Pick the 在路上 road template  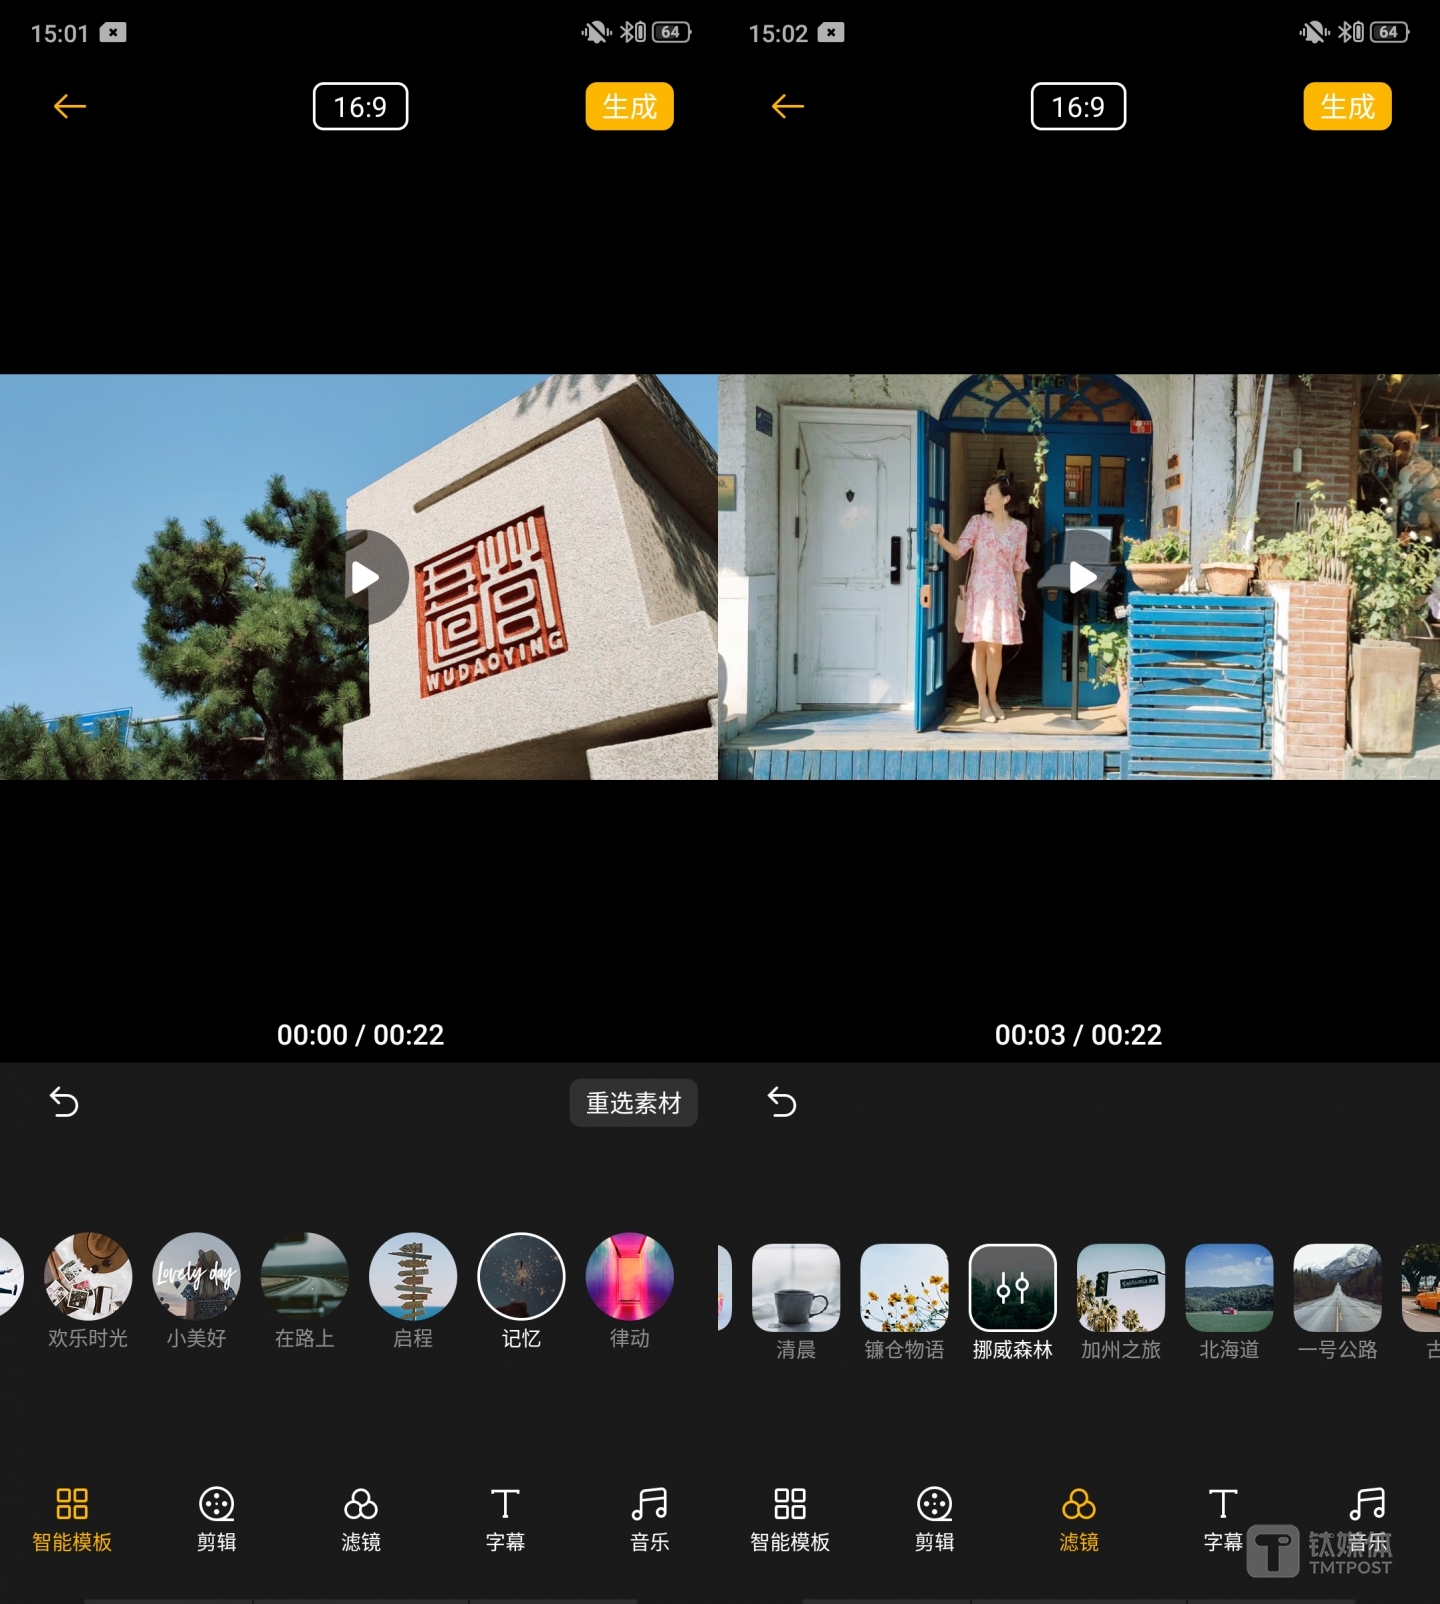click(x=305, y=1277)
